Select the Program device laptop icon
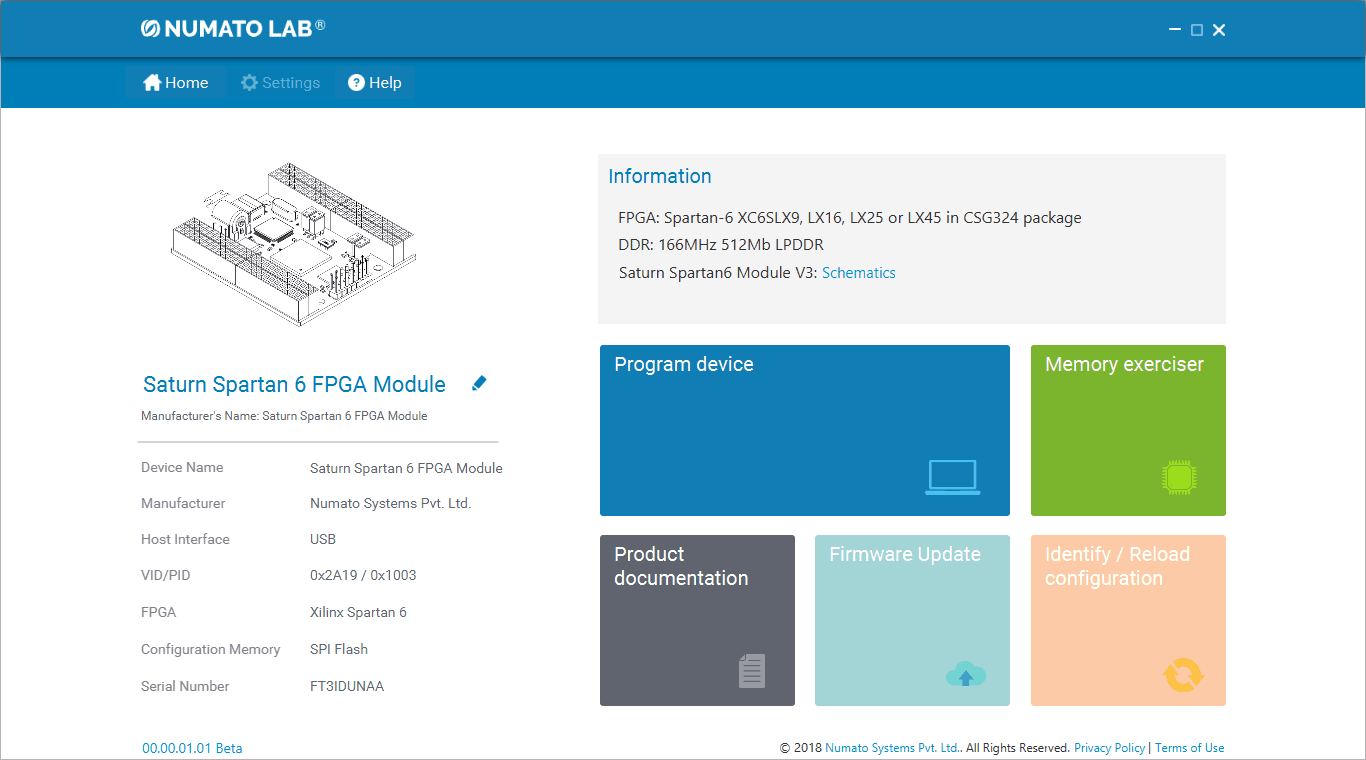 coord(952,477)
